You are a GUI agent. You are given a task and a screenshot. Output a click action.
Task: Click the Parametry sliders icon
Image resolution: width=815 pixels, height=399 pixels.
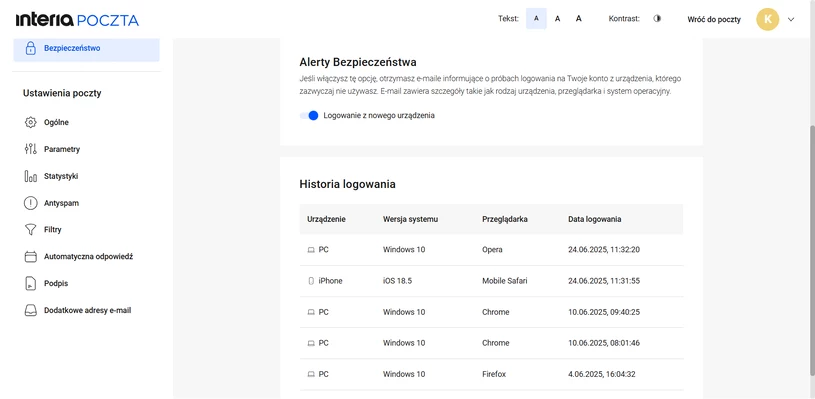tap(31, 149)
